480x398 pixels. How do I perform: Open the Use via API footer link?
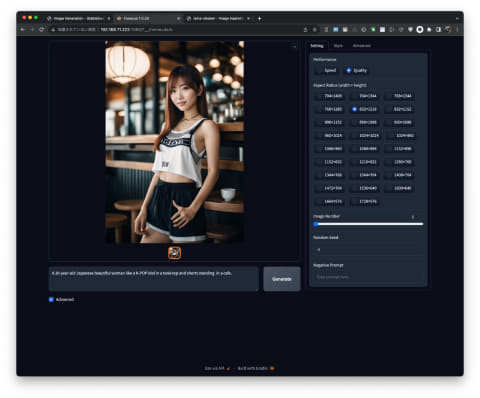pos(217,368)
